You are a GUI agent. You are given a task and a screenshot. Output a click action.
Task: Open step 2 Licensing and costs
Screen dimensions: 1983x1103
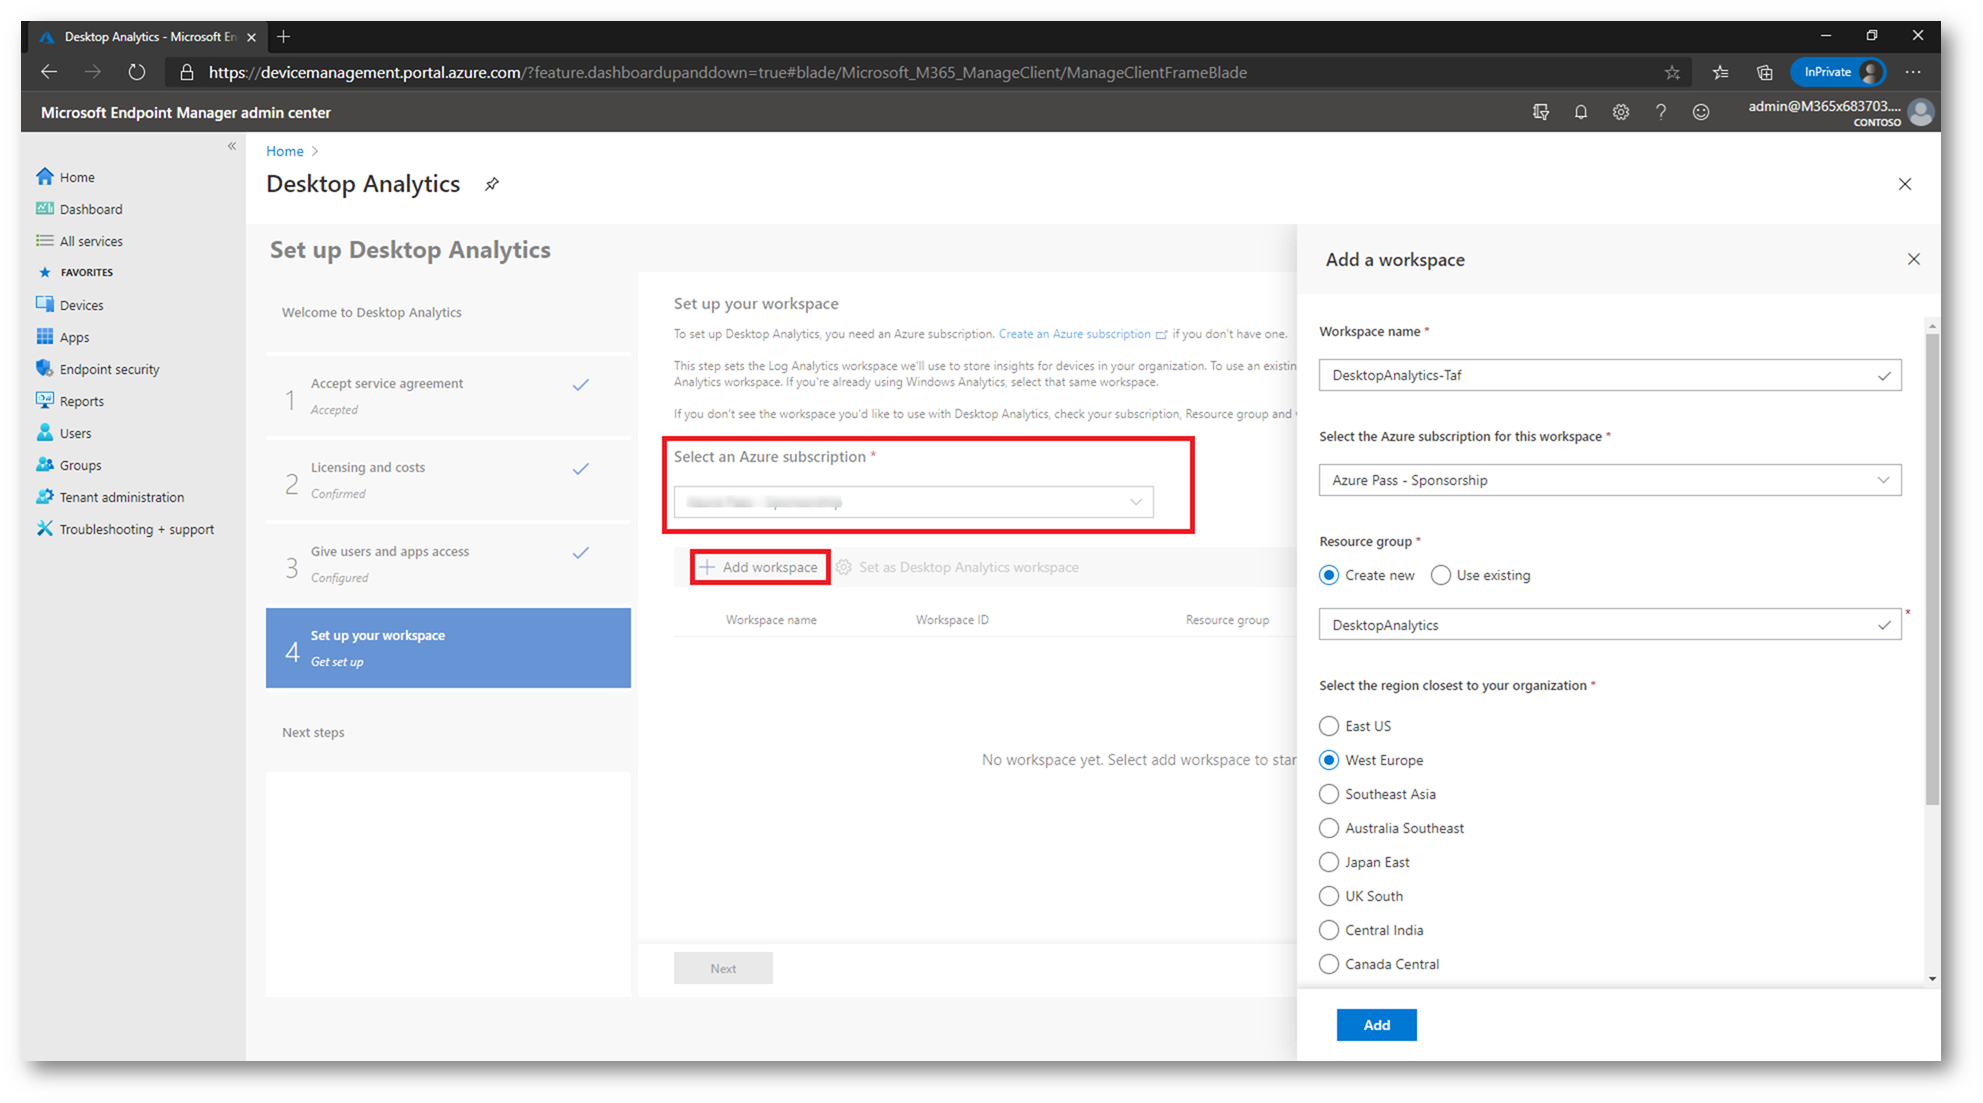pyautogui.click(x=448, y=480)
